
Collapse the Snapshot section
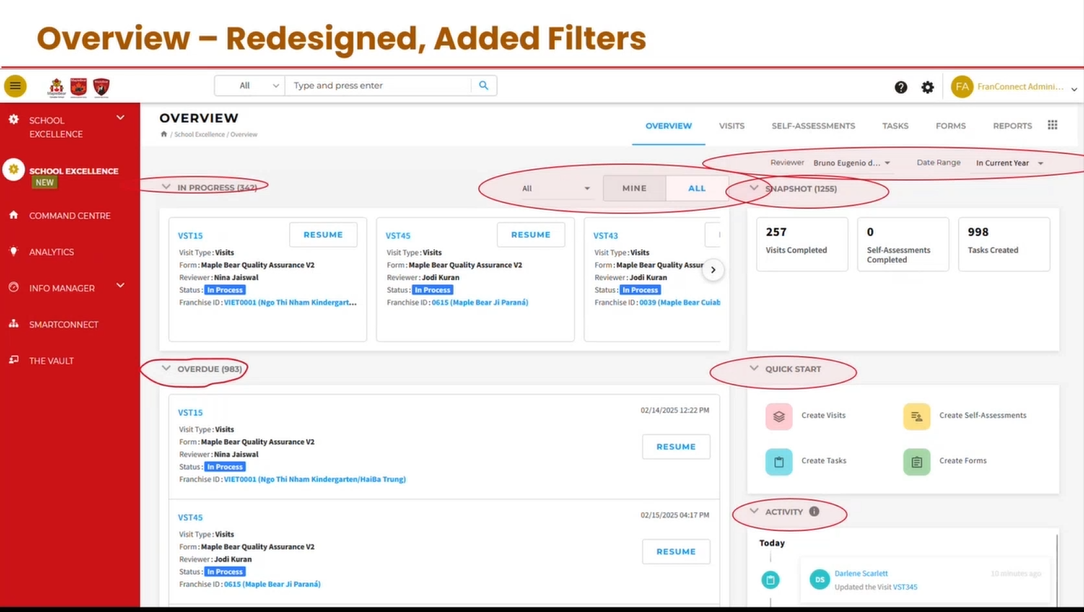pyautogui.click(x=754, y=188)
